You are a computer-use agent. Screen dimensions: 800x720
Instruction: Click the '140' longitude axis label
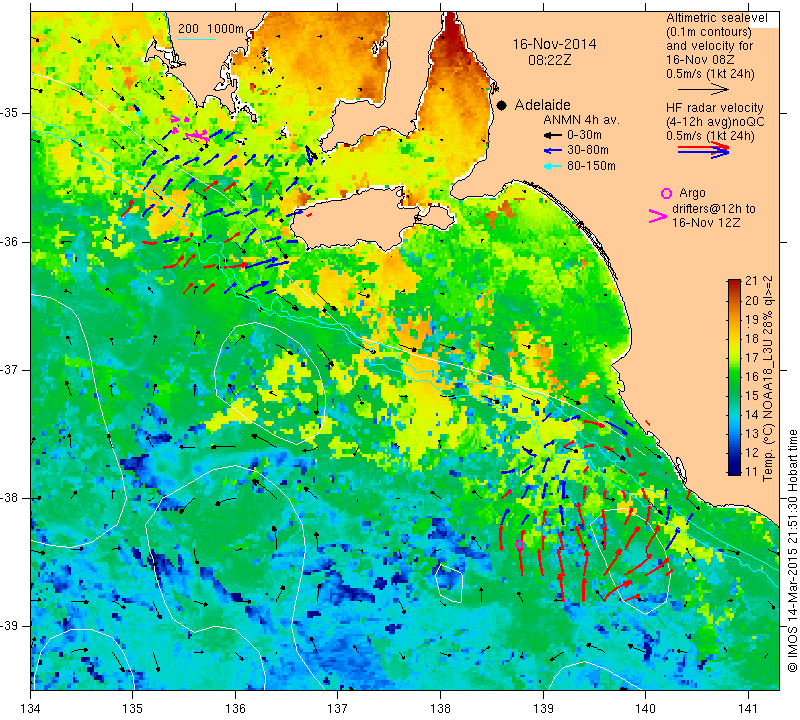[x=645, y=709]
